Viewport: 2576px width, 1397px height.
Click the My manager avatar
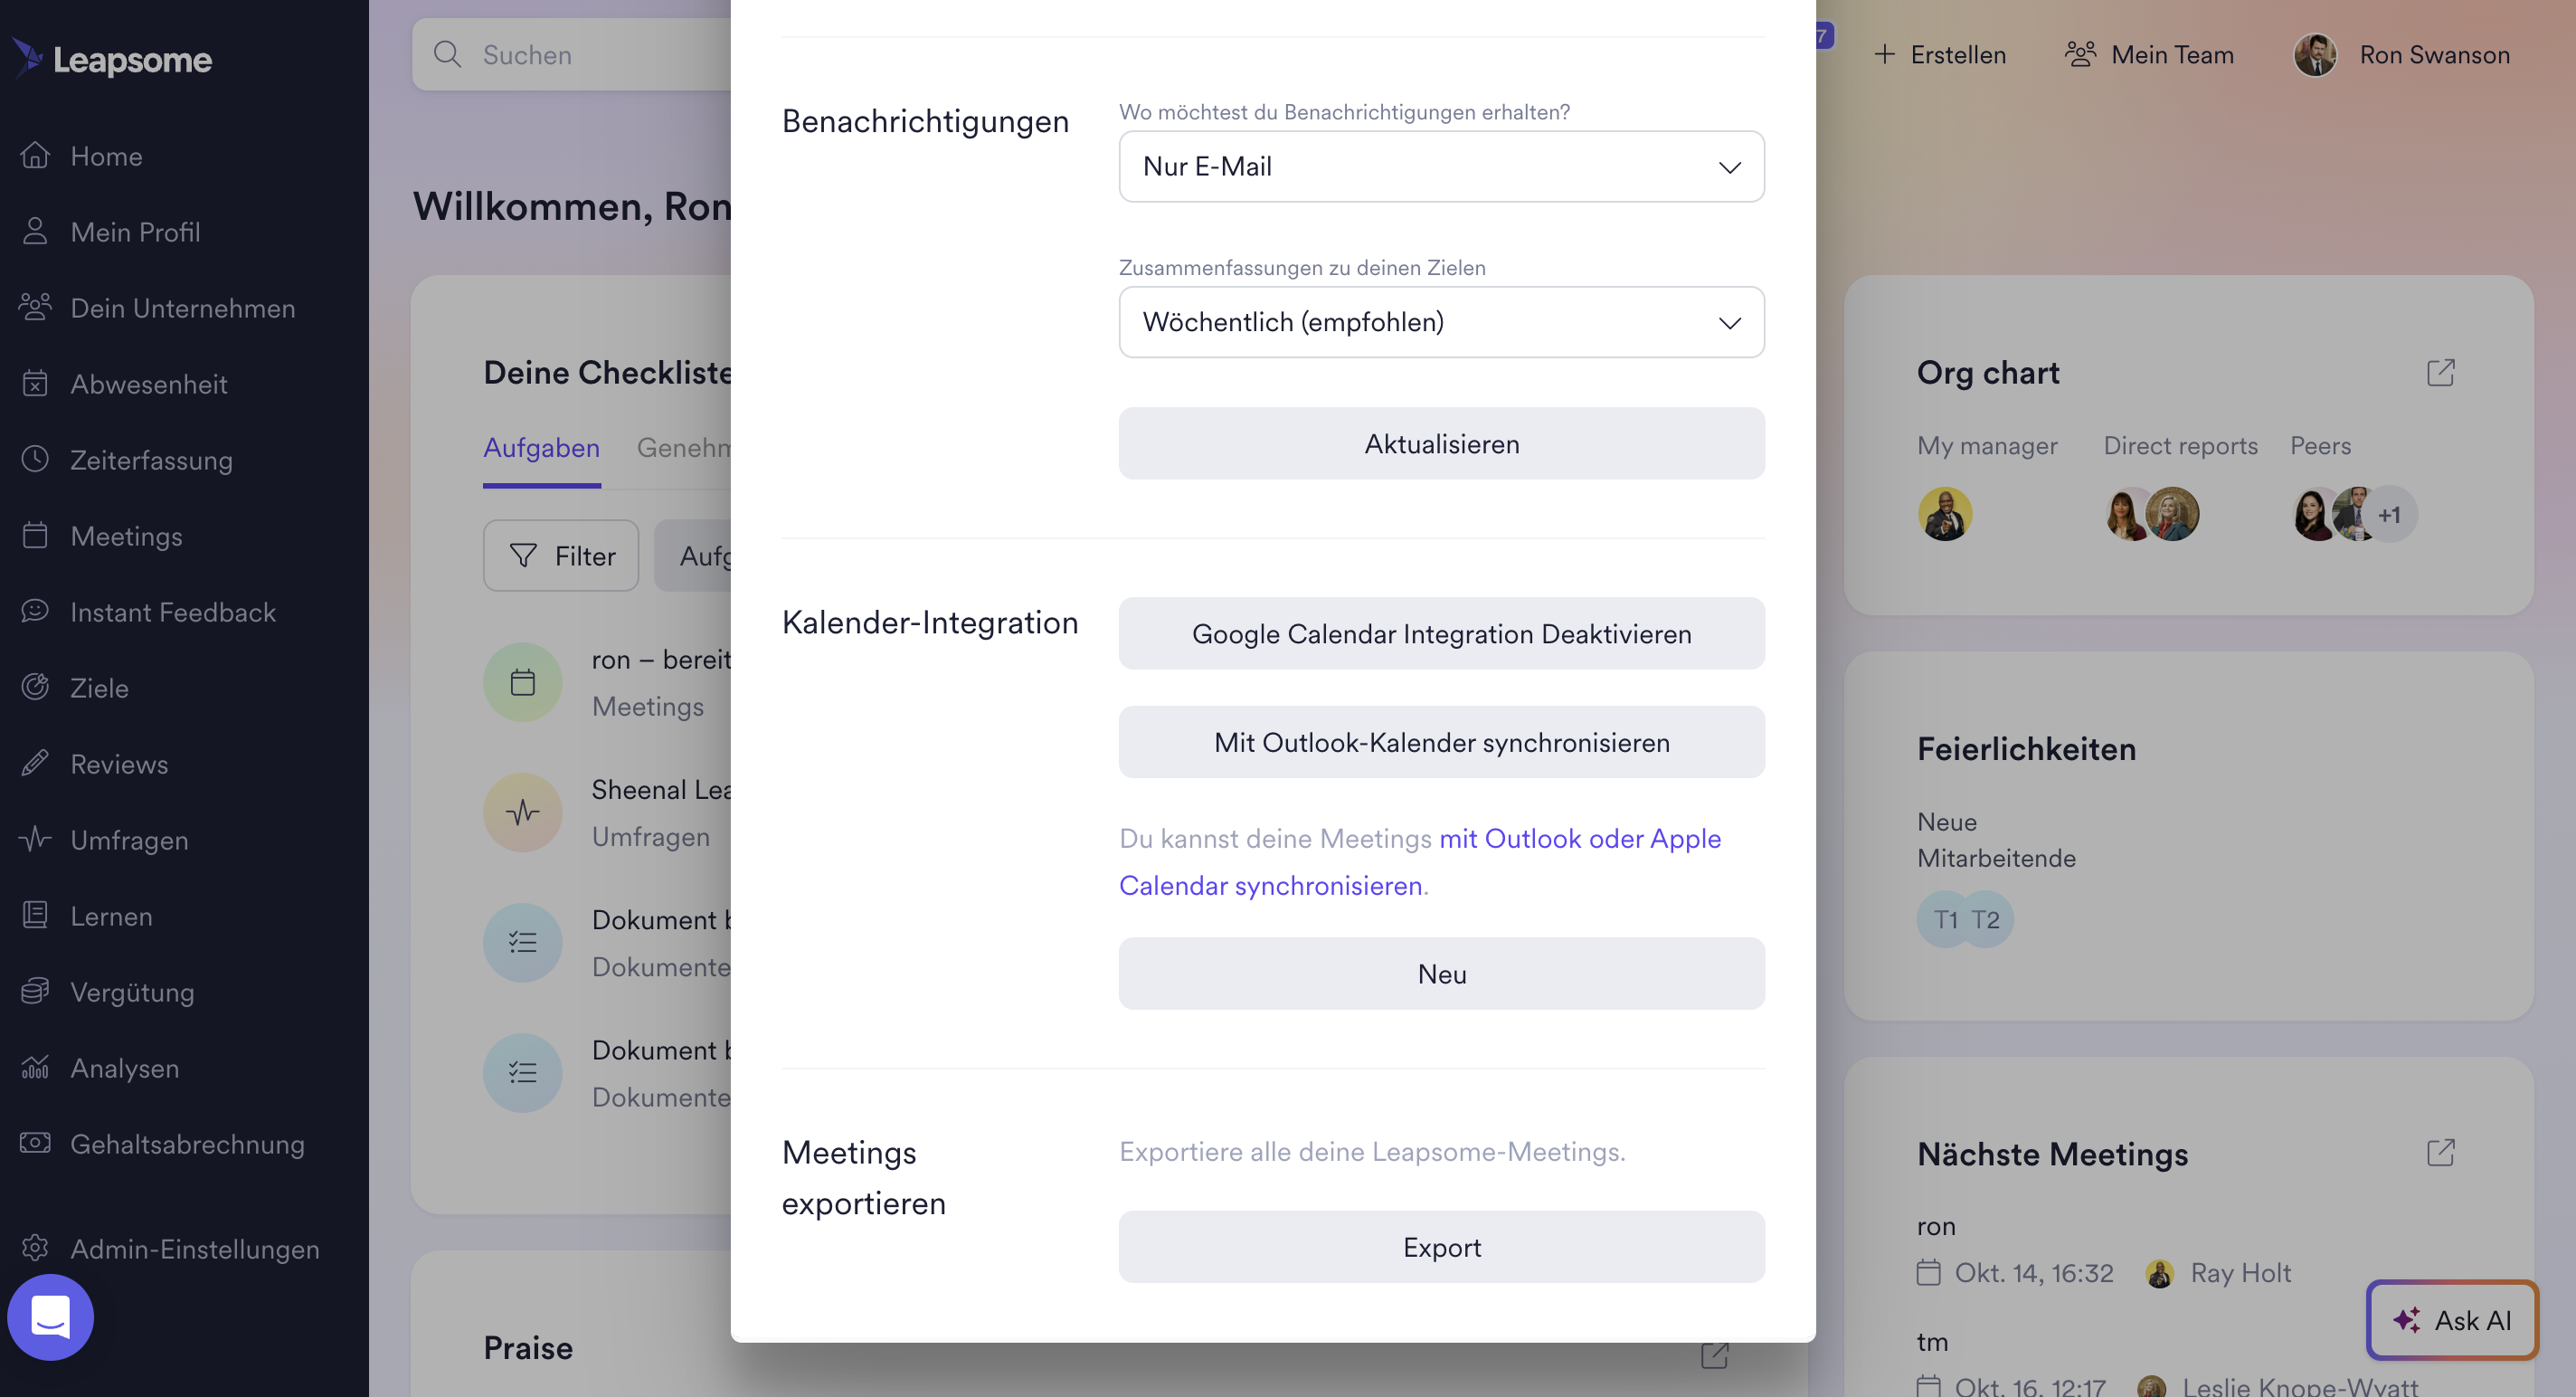[1945, 515]
